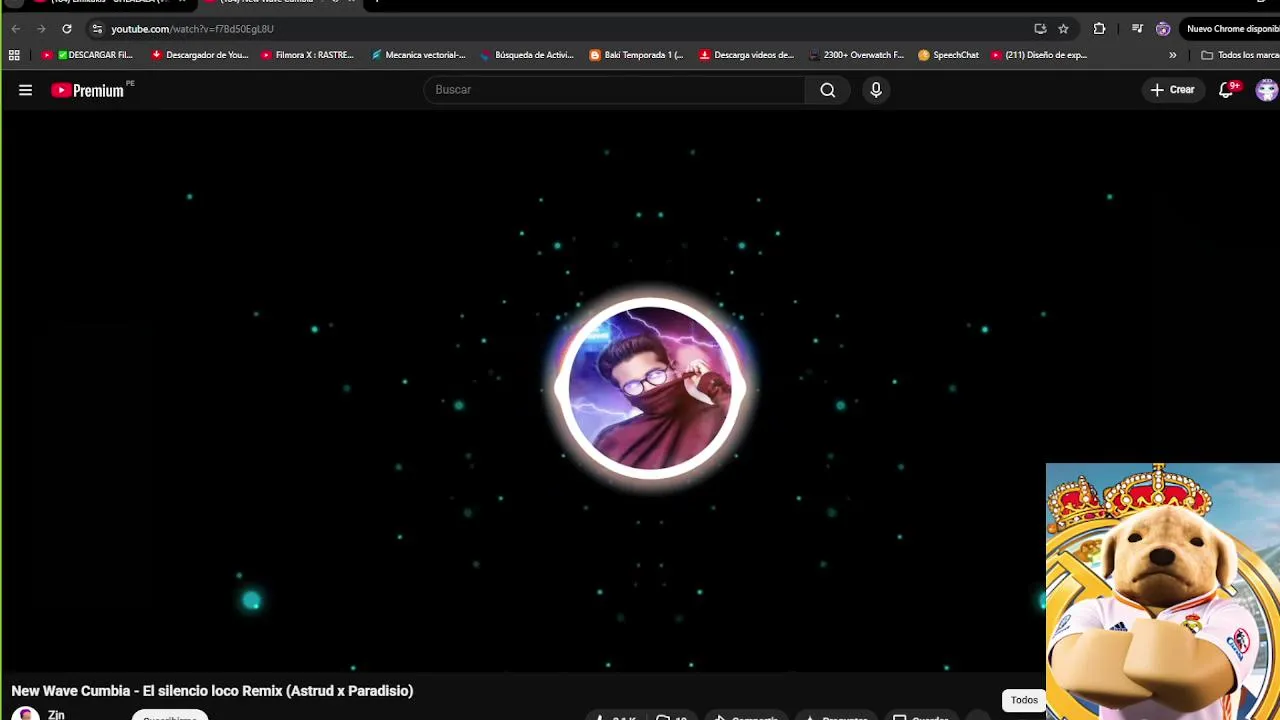Open Búsqueda de Activi... bookmark

[528, 55]
